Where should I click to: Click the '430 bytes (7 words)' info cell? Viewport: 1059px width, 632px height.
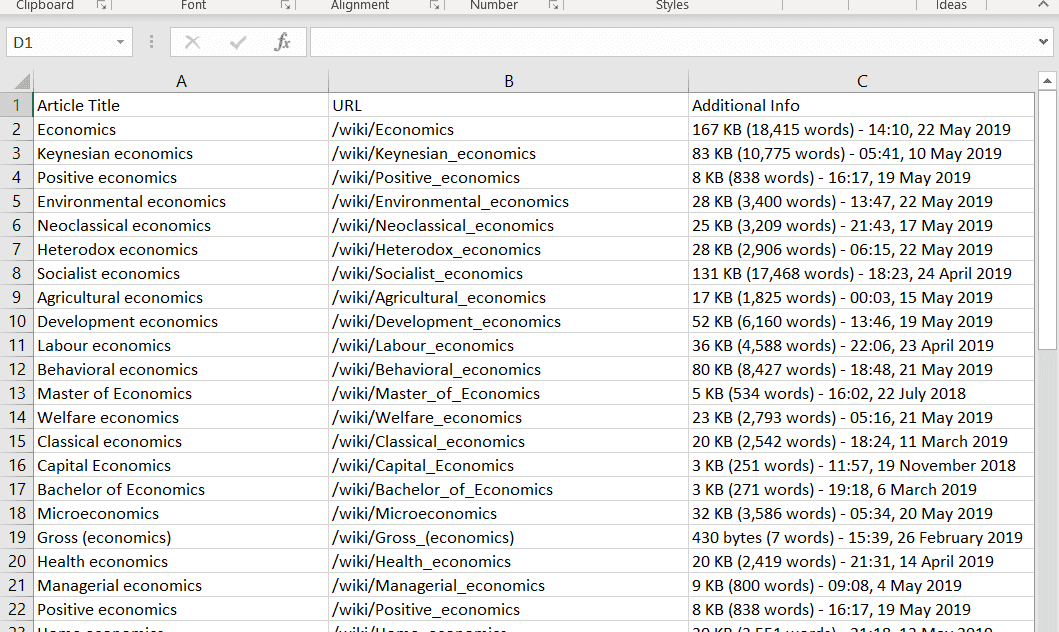pos(862,537)
